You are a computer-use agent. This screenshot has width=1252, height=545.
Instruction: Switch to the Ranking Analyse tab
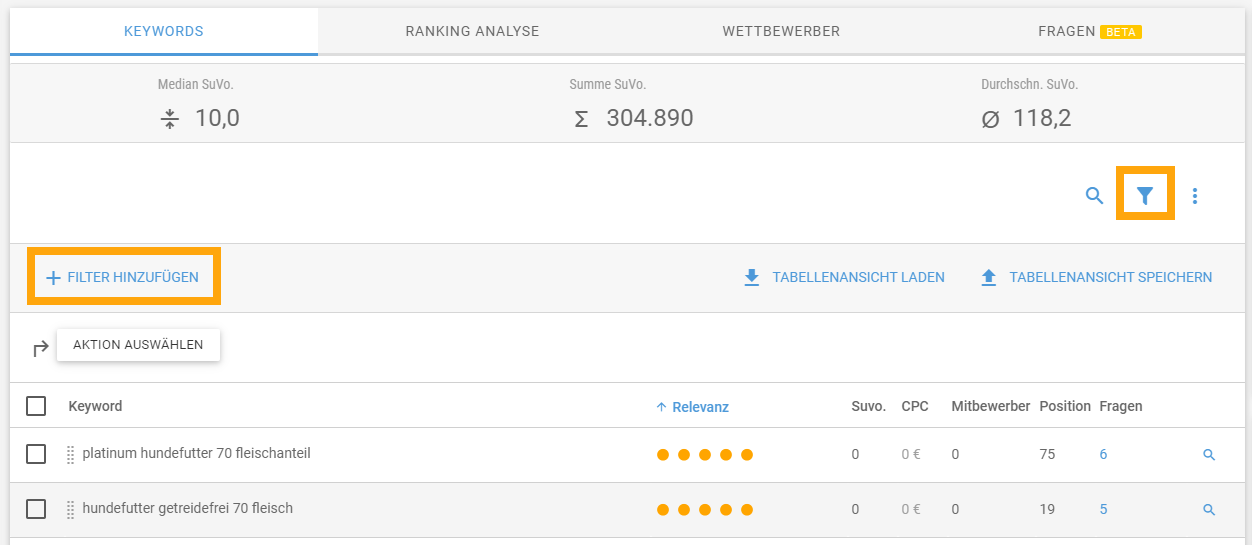472,31
